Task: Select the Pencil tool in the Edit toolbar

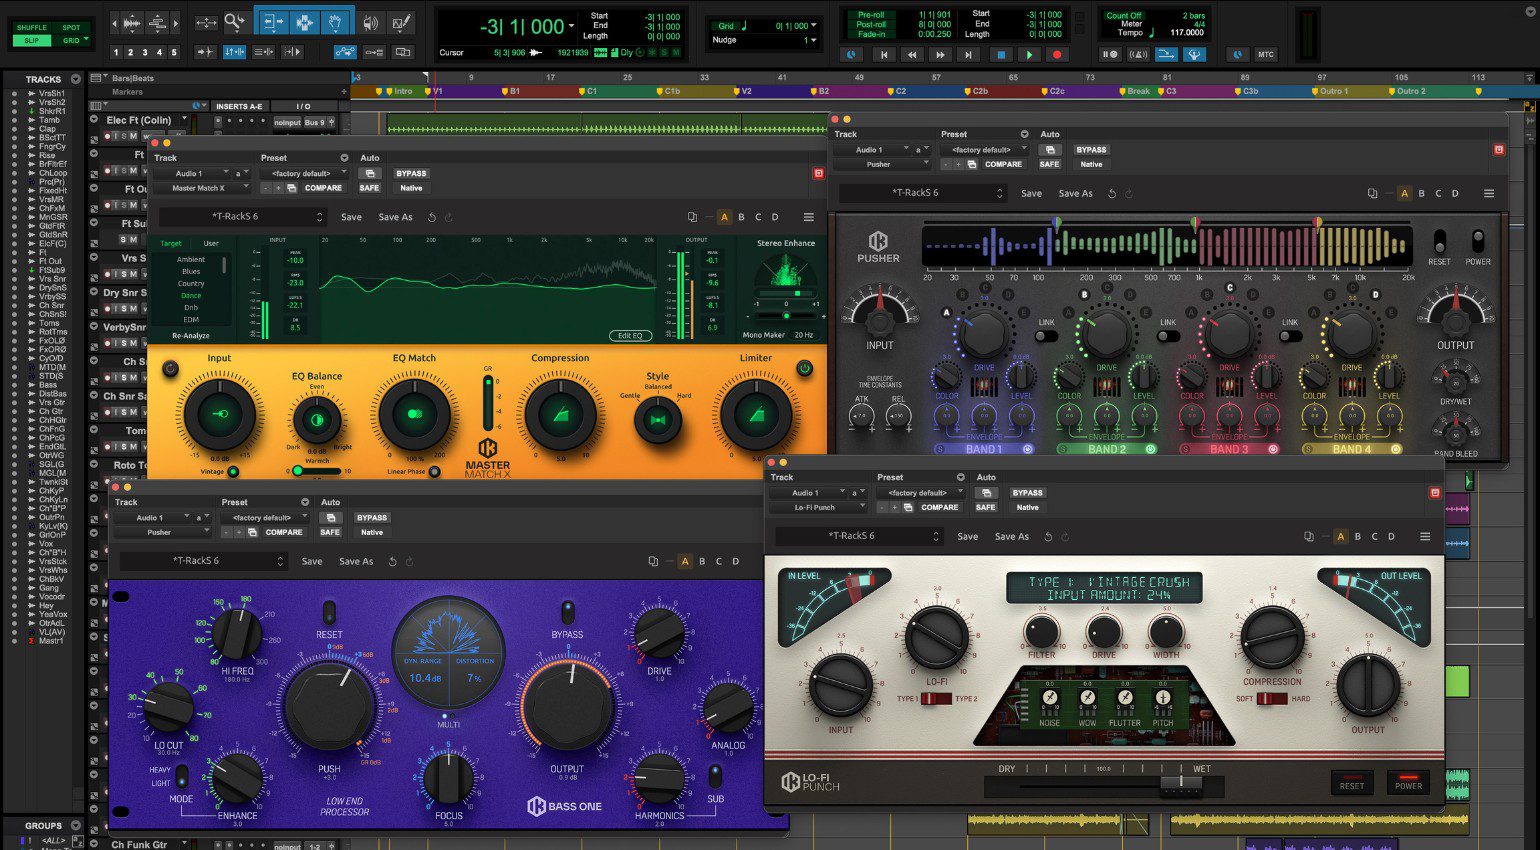Action: (402, 23)
